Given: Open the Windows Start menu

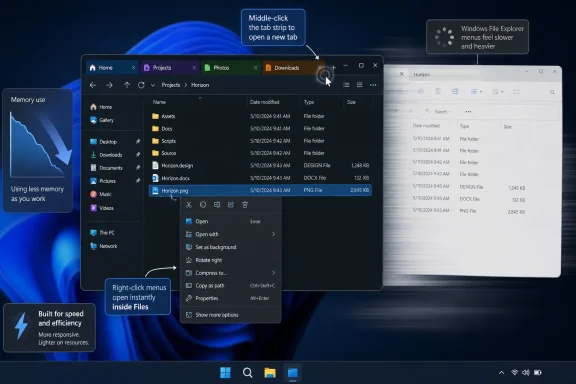Looking at the screenshot, I should click(x=225, y=373).
